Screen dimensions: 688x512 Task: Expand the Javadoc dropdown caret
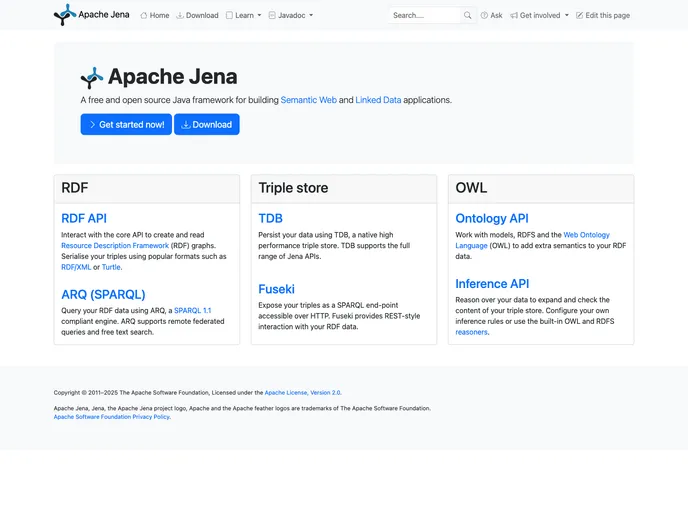click(311, 15)
